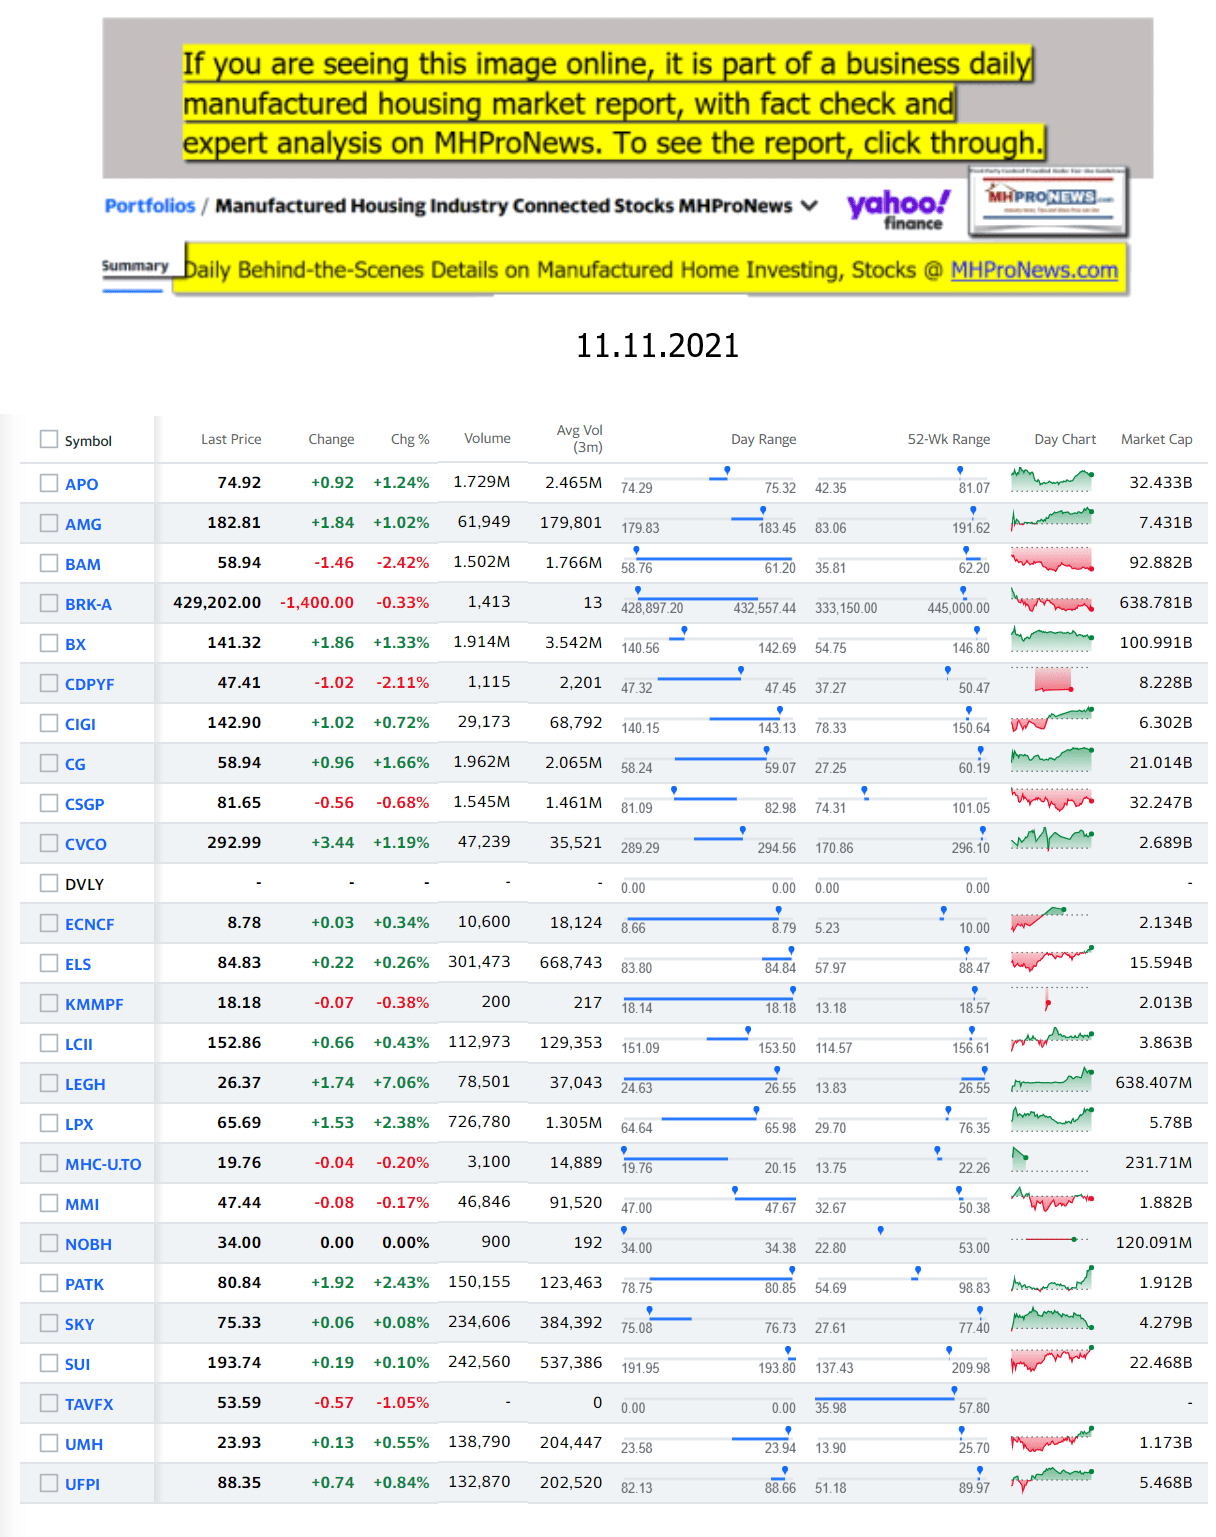Open the MHProNews logo thumbnail
This screenshot has width=1216, height=1537.
1048,201
